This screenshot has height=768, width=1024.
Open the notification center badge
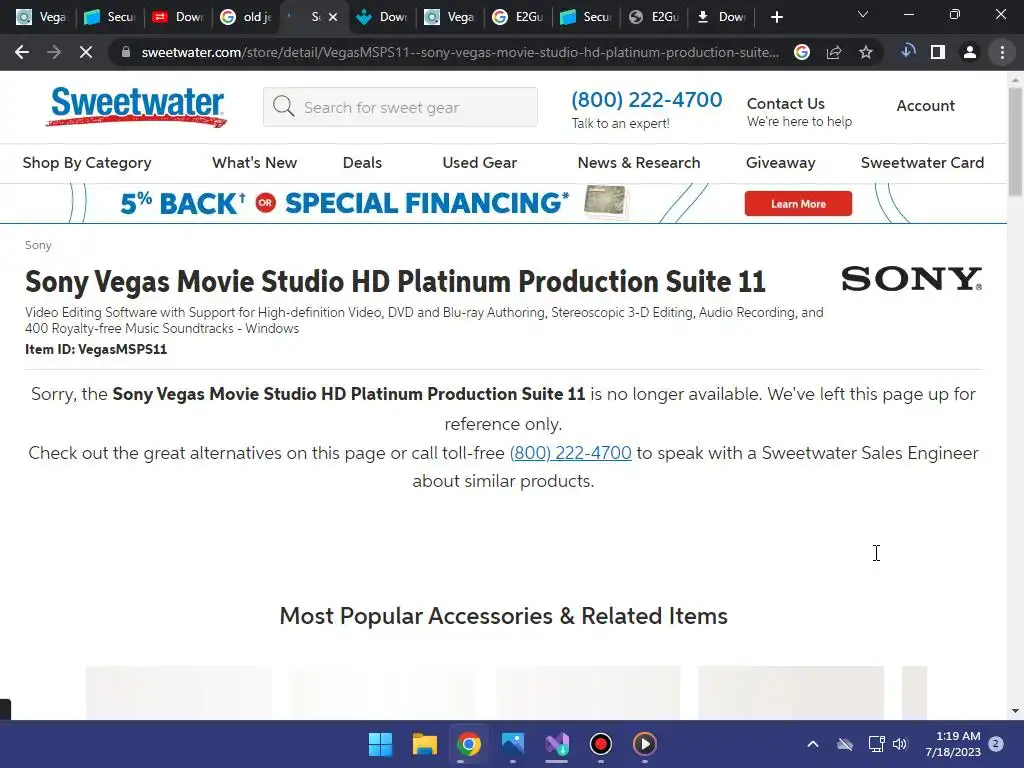click(996, 743)
